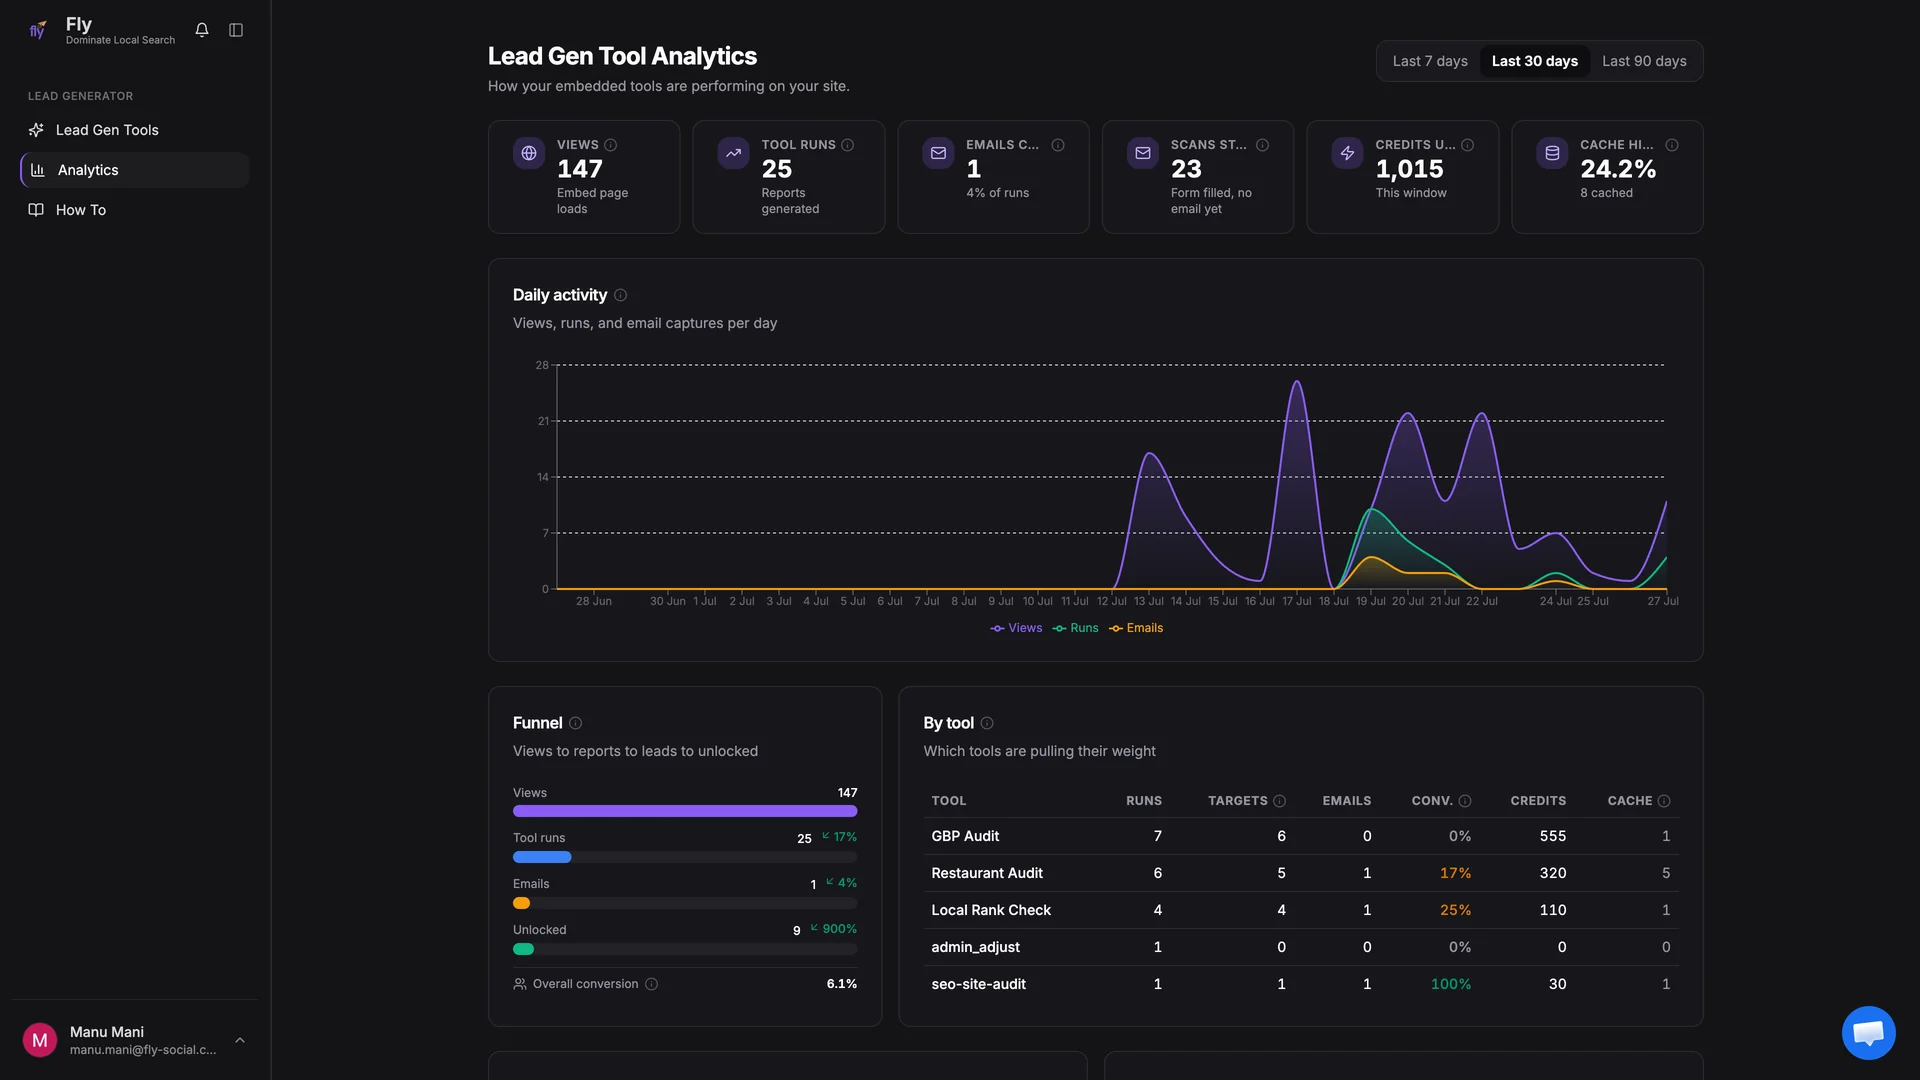Show info for Cache column
Screen dimensions: 1920x1080
(1664, 801)
